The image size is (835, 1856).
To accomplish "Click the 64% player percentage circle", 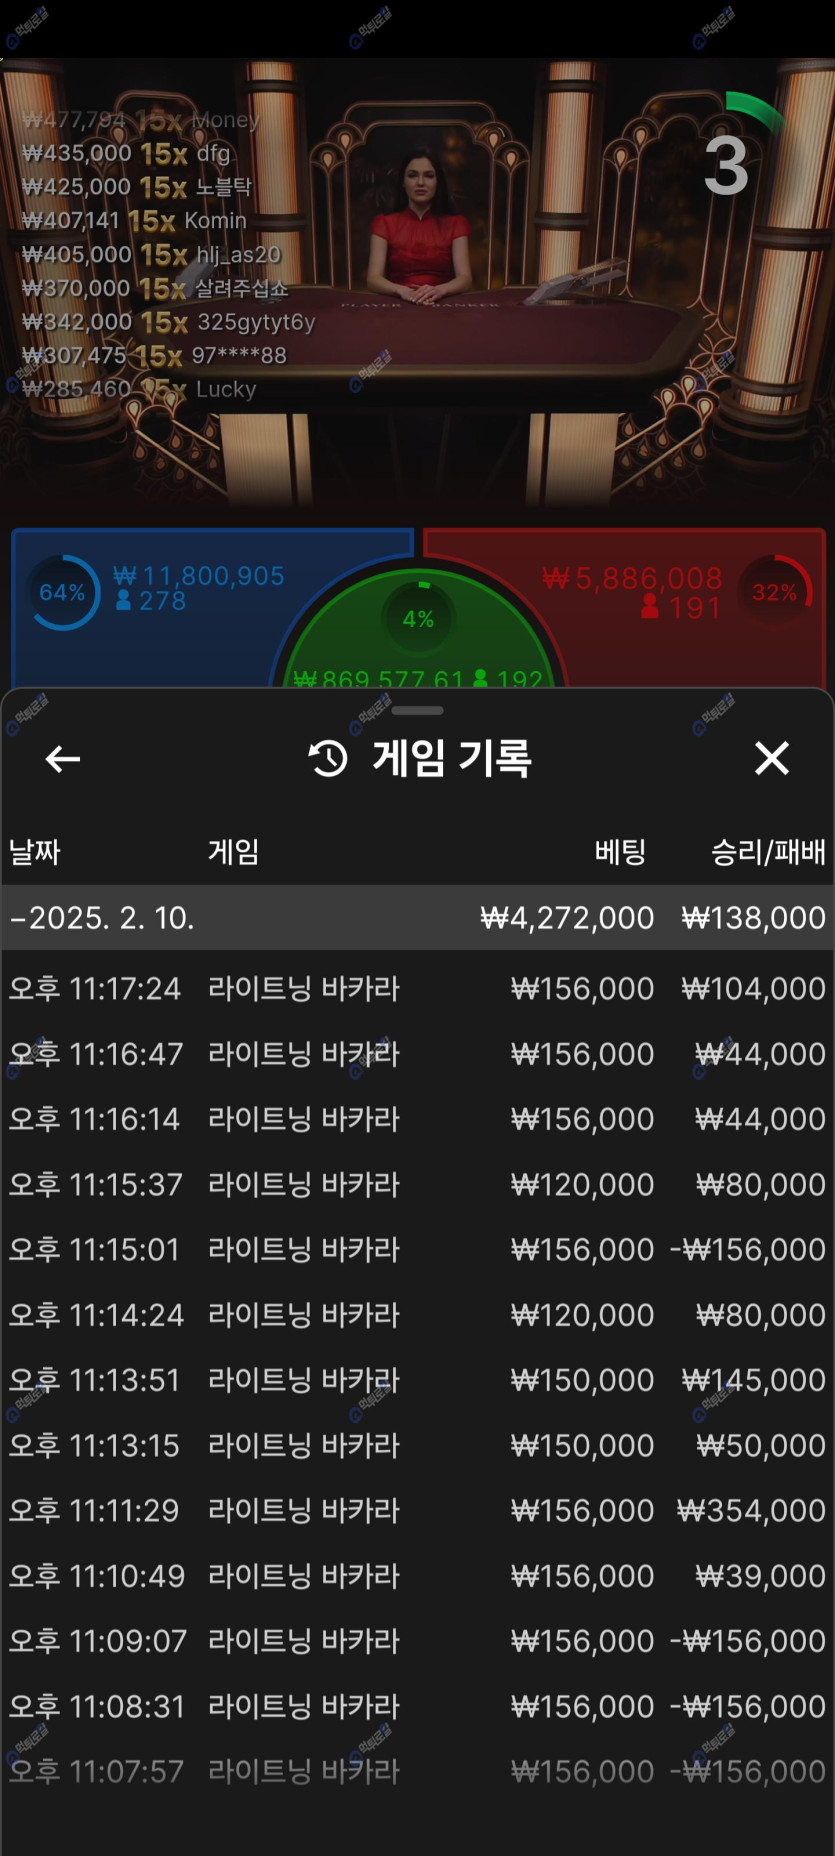I will pyautogui.click(x=63, y=593).
